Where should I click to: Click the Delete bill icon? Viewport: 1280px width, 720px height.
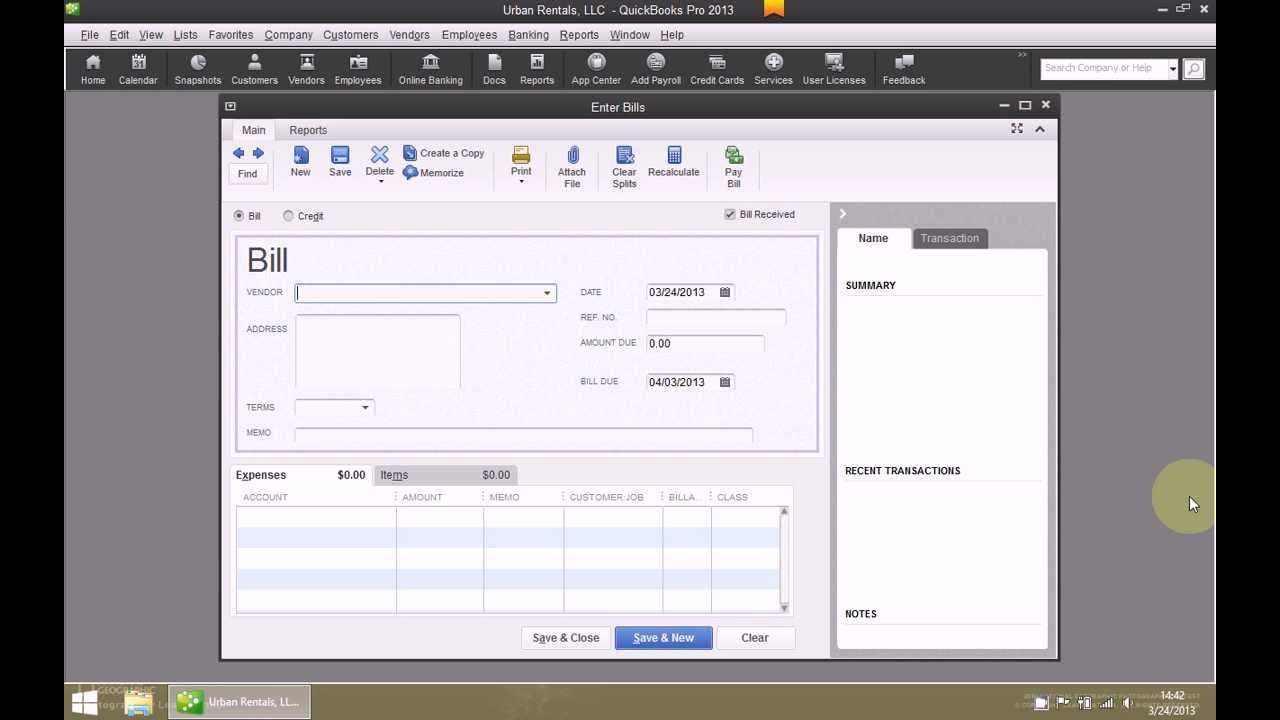point(379,160)
